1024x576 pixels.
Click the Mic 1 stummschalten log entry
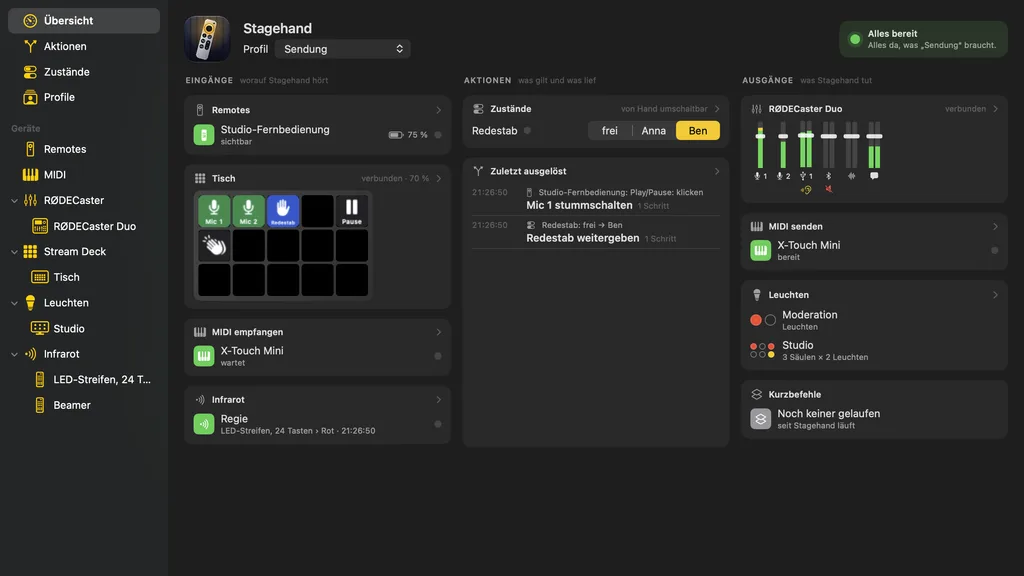[x=596, y=199]
